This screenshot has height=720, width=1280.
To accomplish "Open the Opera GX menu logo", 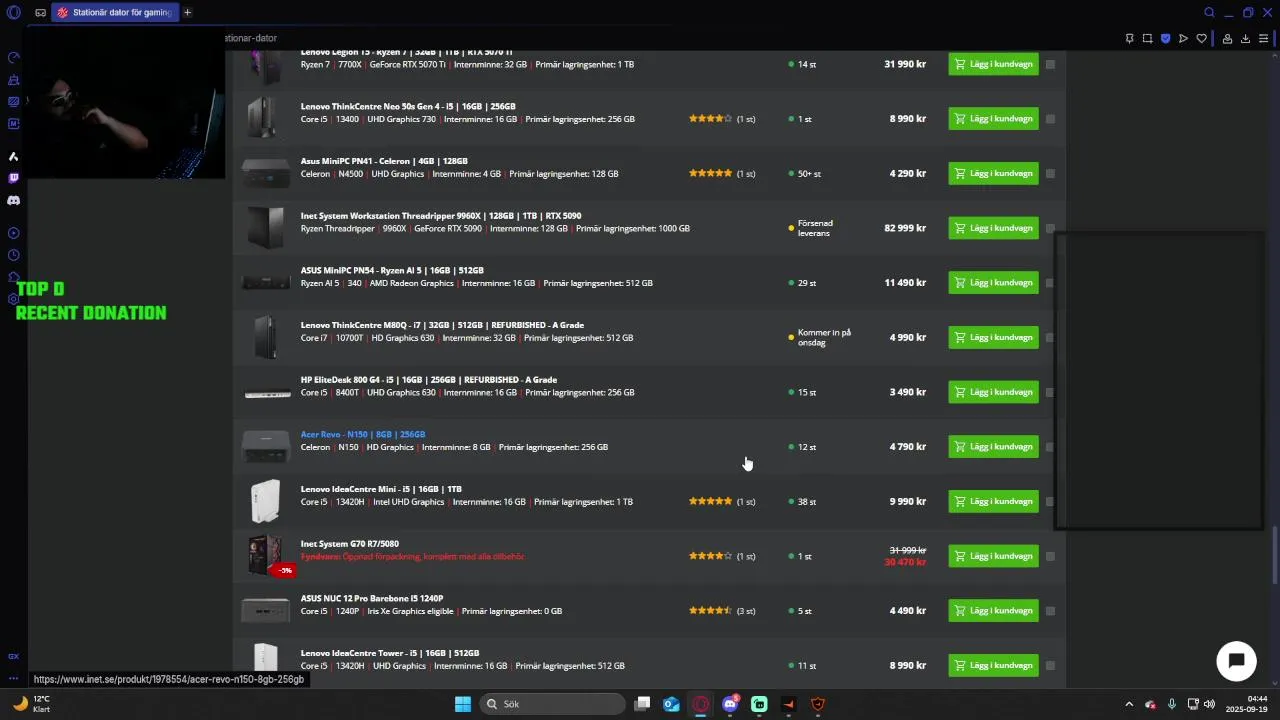I will (x=13, y=13).
